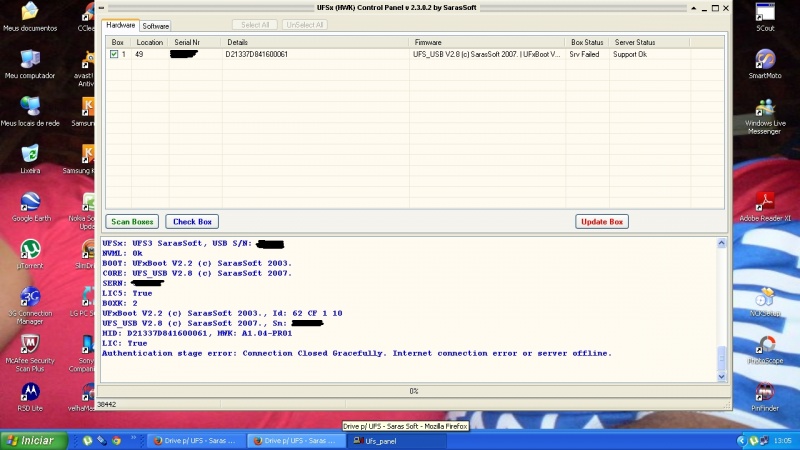The width and height of the screenshot is (800, 450).
Task: Sort by Serial Nr column header
Action: (x=195, y=42)
